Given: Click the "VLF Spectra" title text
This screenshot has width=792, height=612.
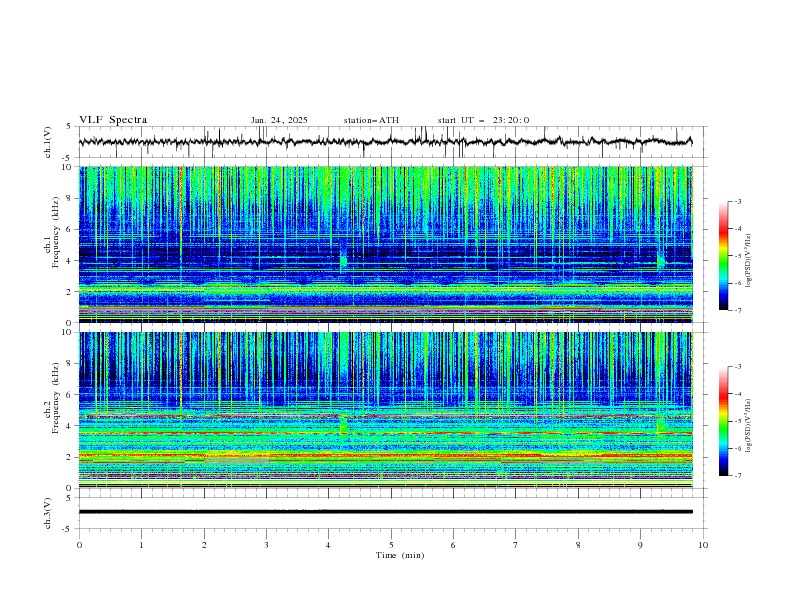Looking at the screenshot, I should [x=113, y=120].
